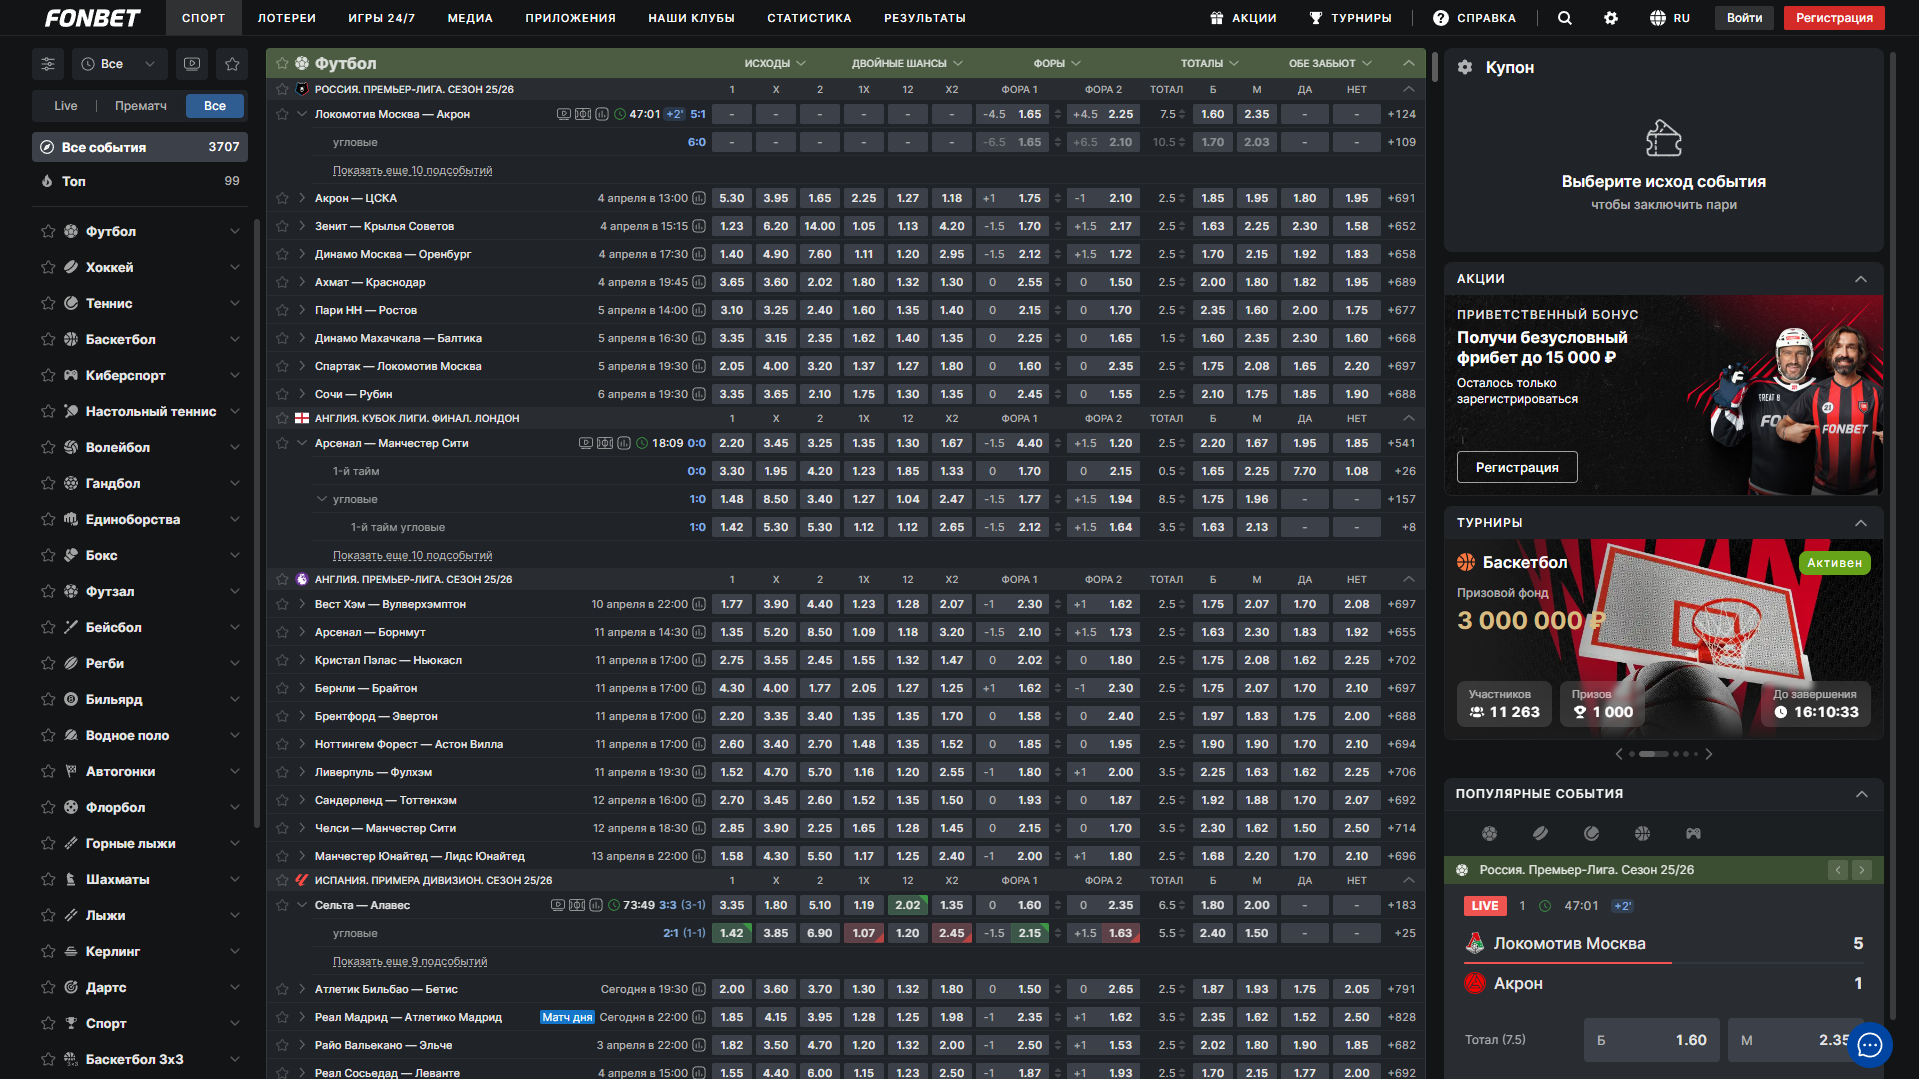Open the support chat bubble

tap(1870, 1045)
